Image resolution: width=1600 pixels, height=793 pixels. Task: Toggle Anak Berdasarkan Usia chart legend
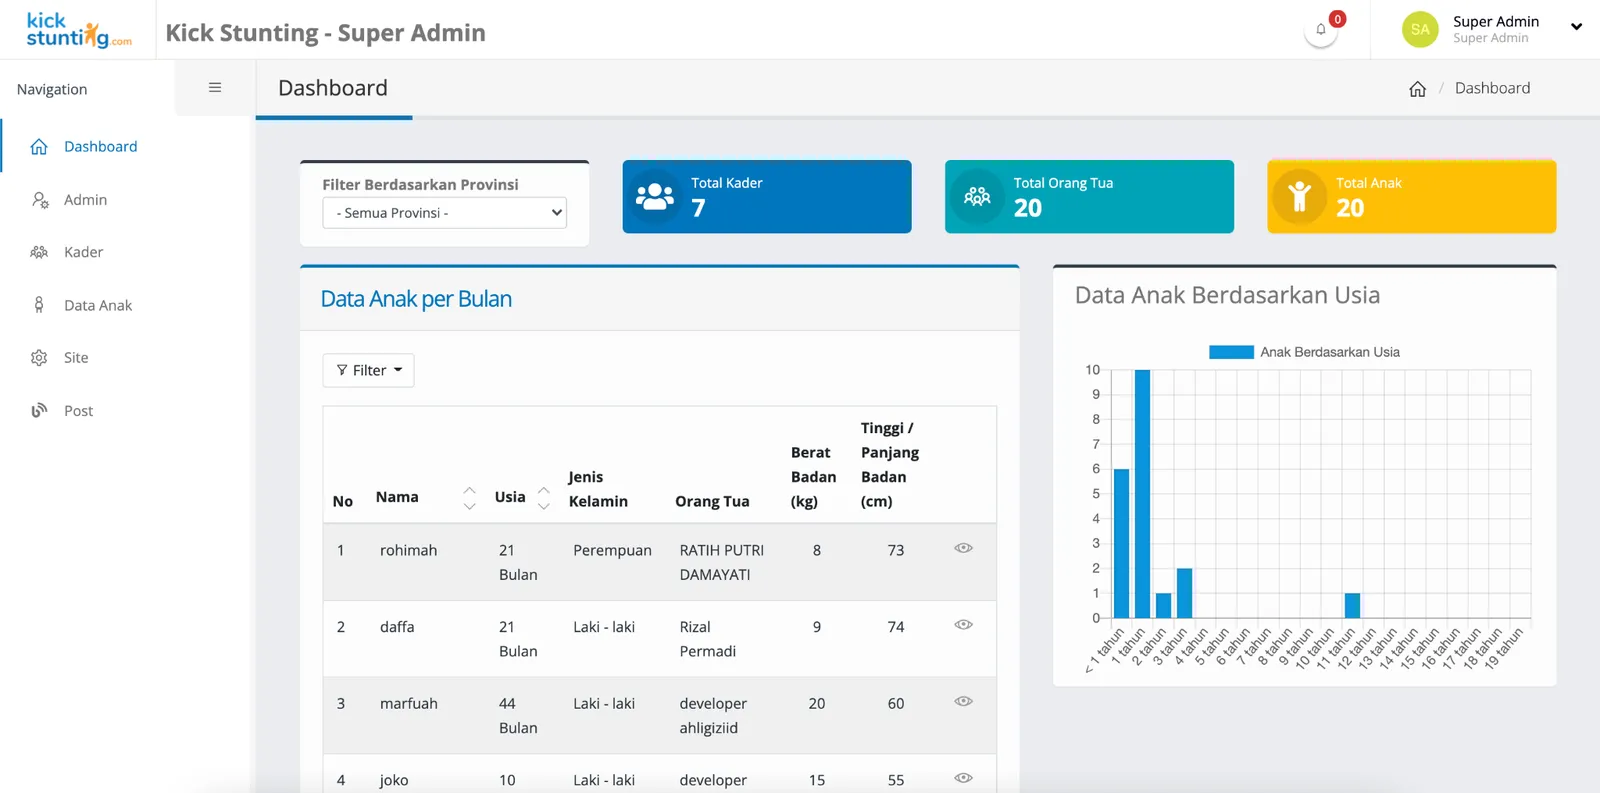pyautogui.click(x=1304, y=352)
